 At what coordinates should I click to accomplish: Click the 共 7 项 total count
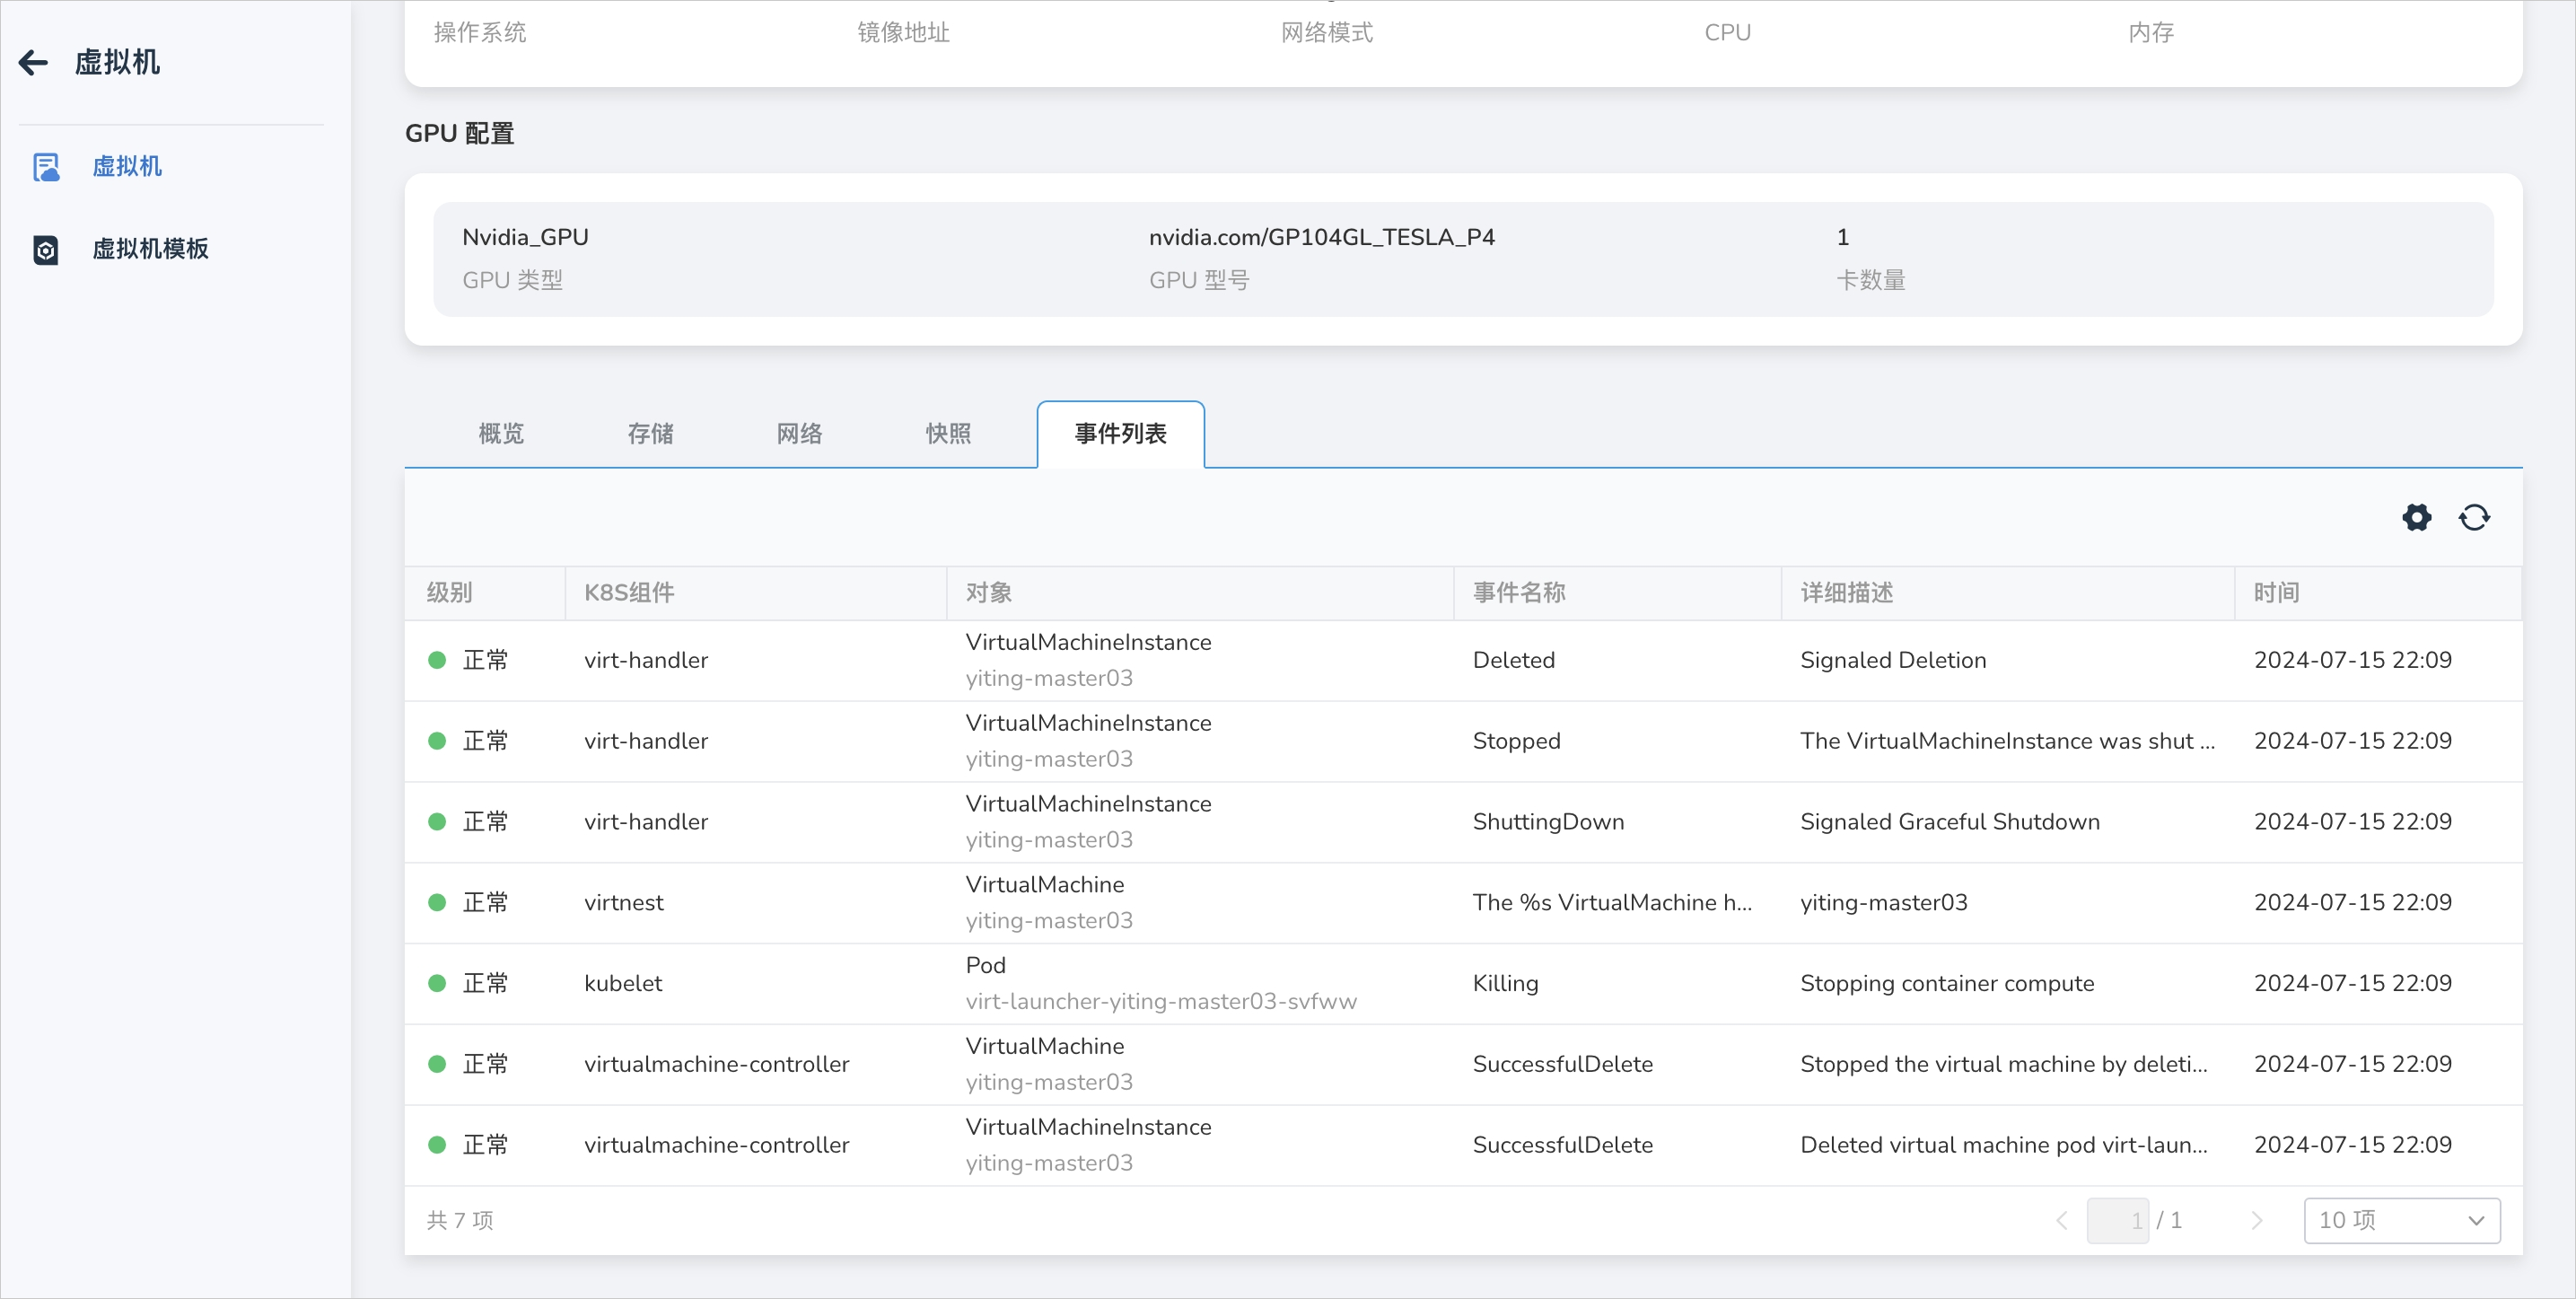tap(460, 1220)
